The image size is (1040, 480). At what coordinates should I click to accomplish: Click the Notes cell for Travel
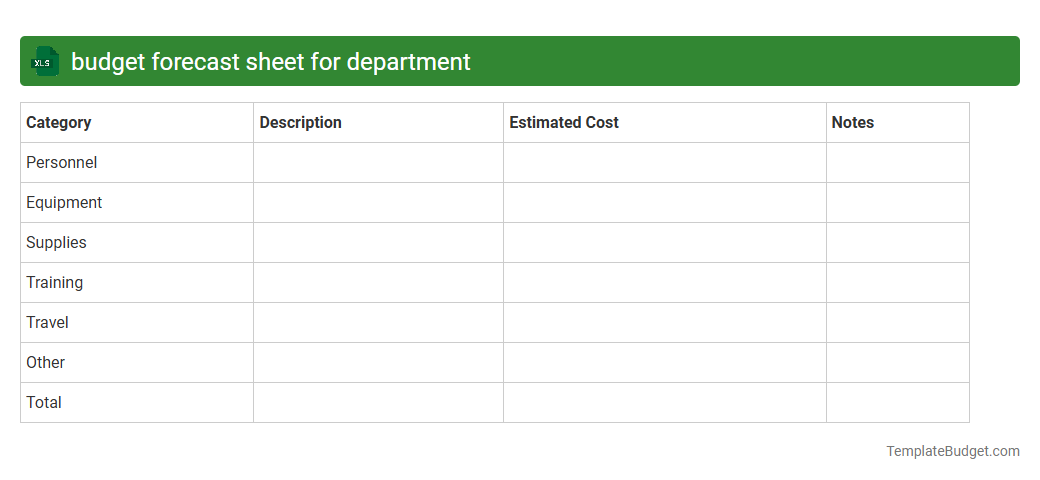click(898, 322)
